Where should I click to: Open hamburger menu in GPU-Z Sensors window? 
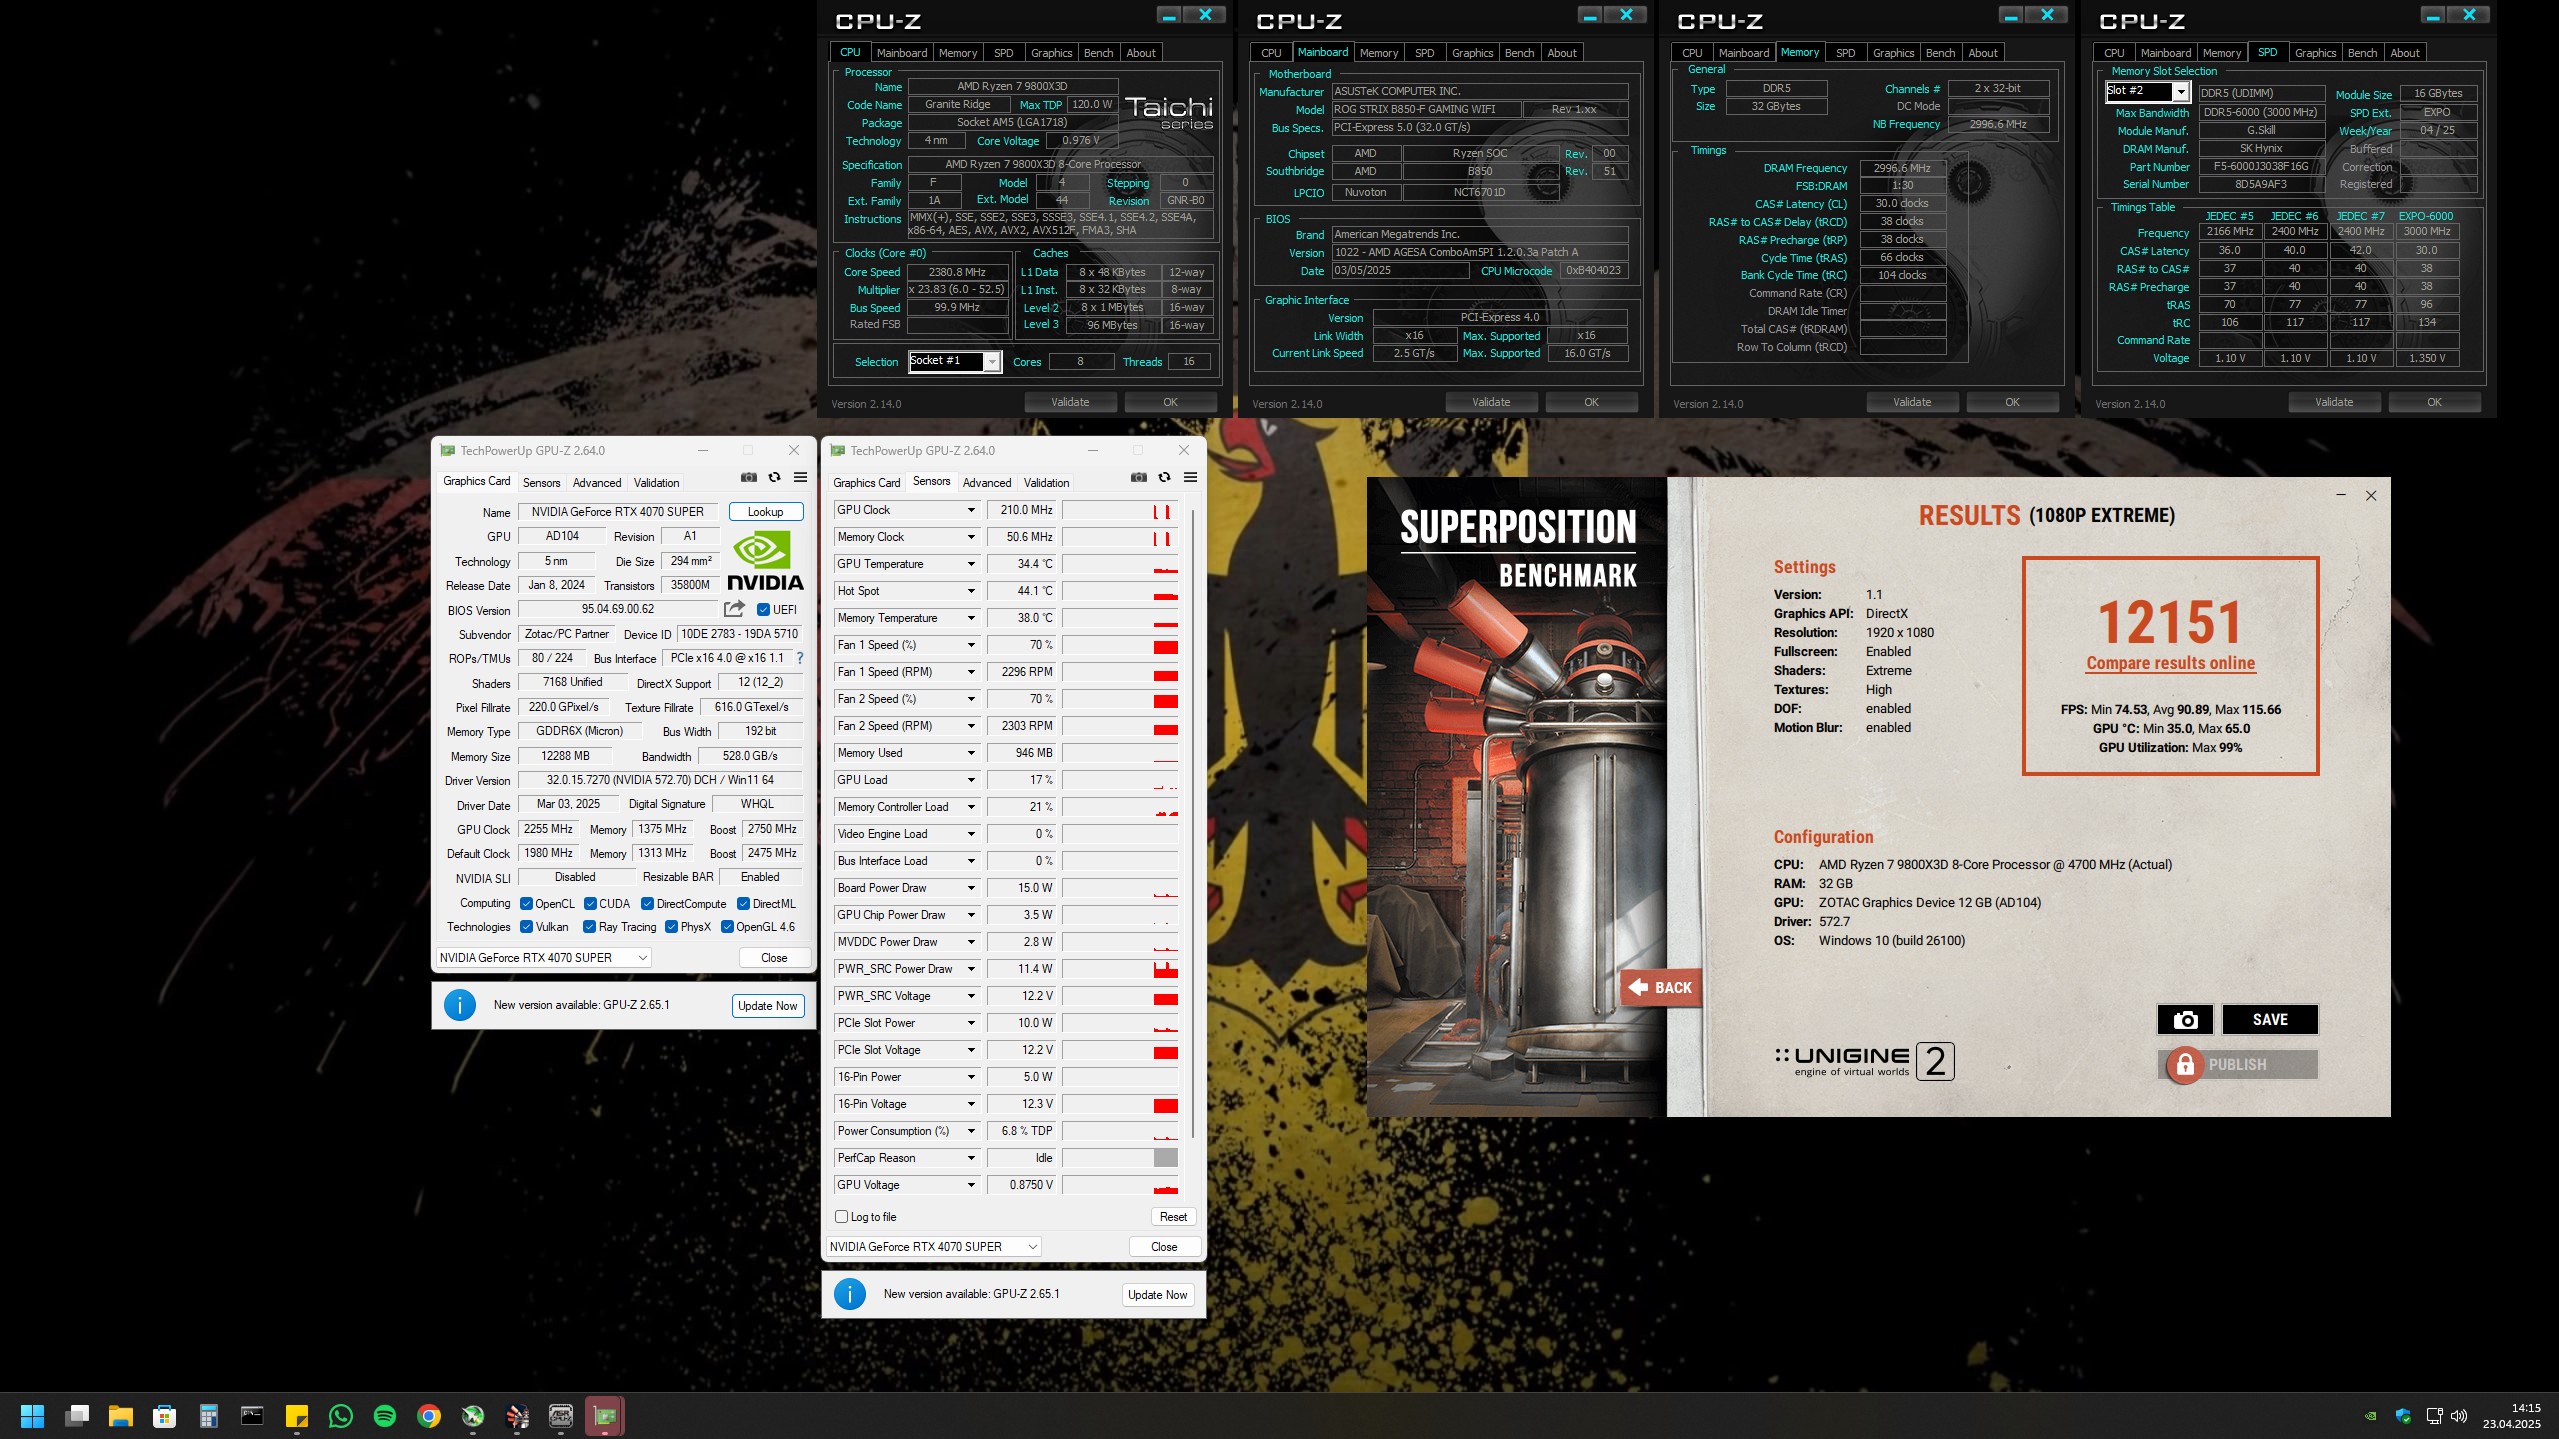point(1190,478)
